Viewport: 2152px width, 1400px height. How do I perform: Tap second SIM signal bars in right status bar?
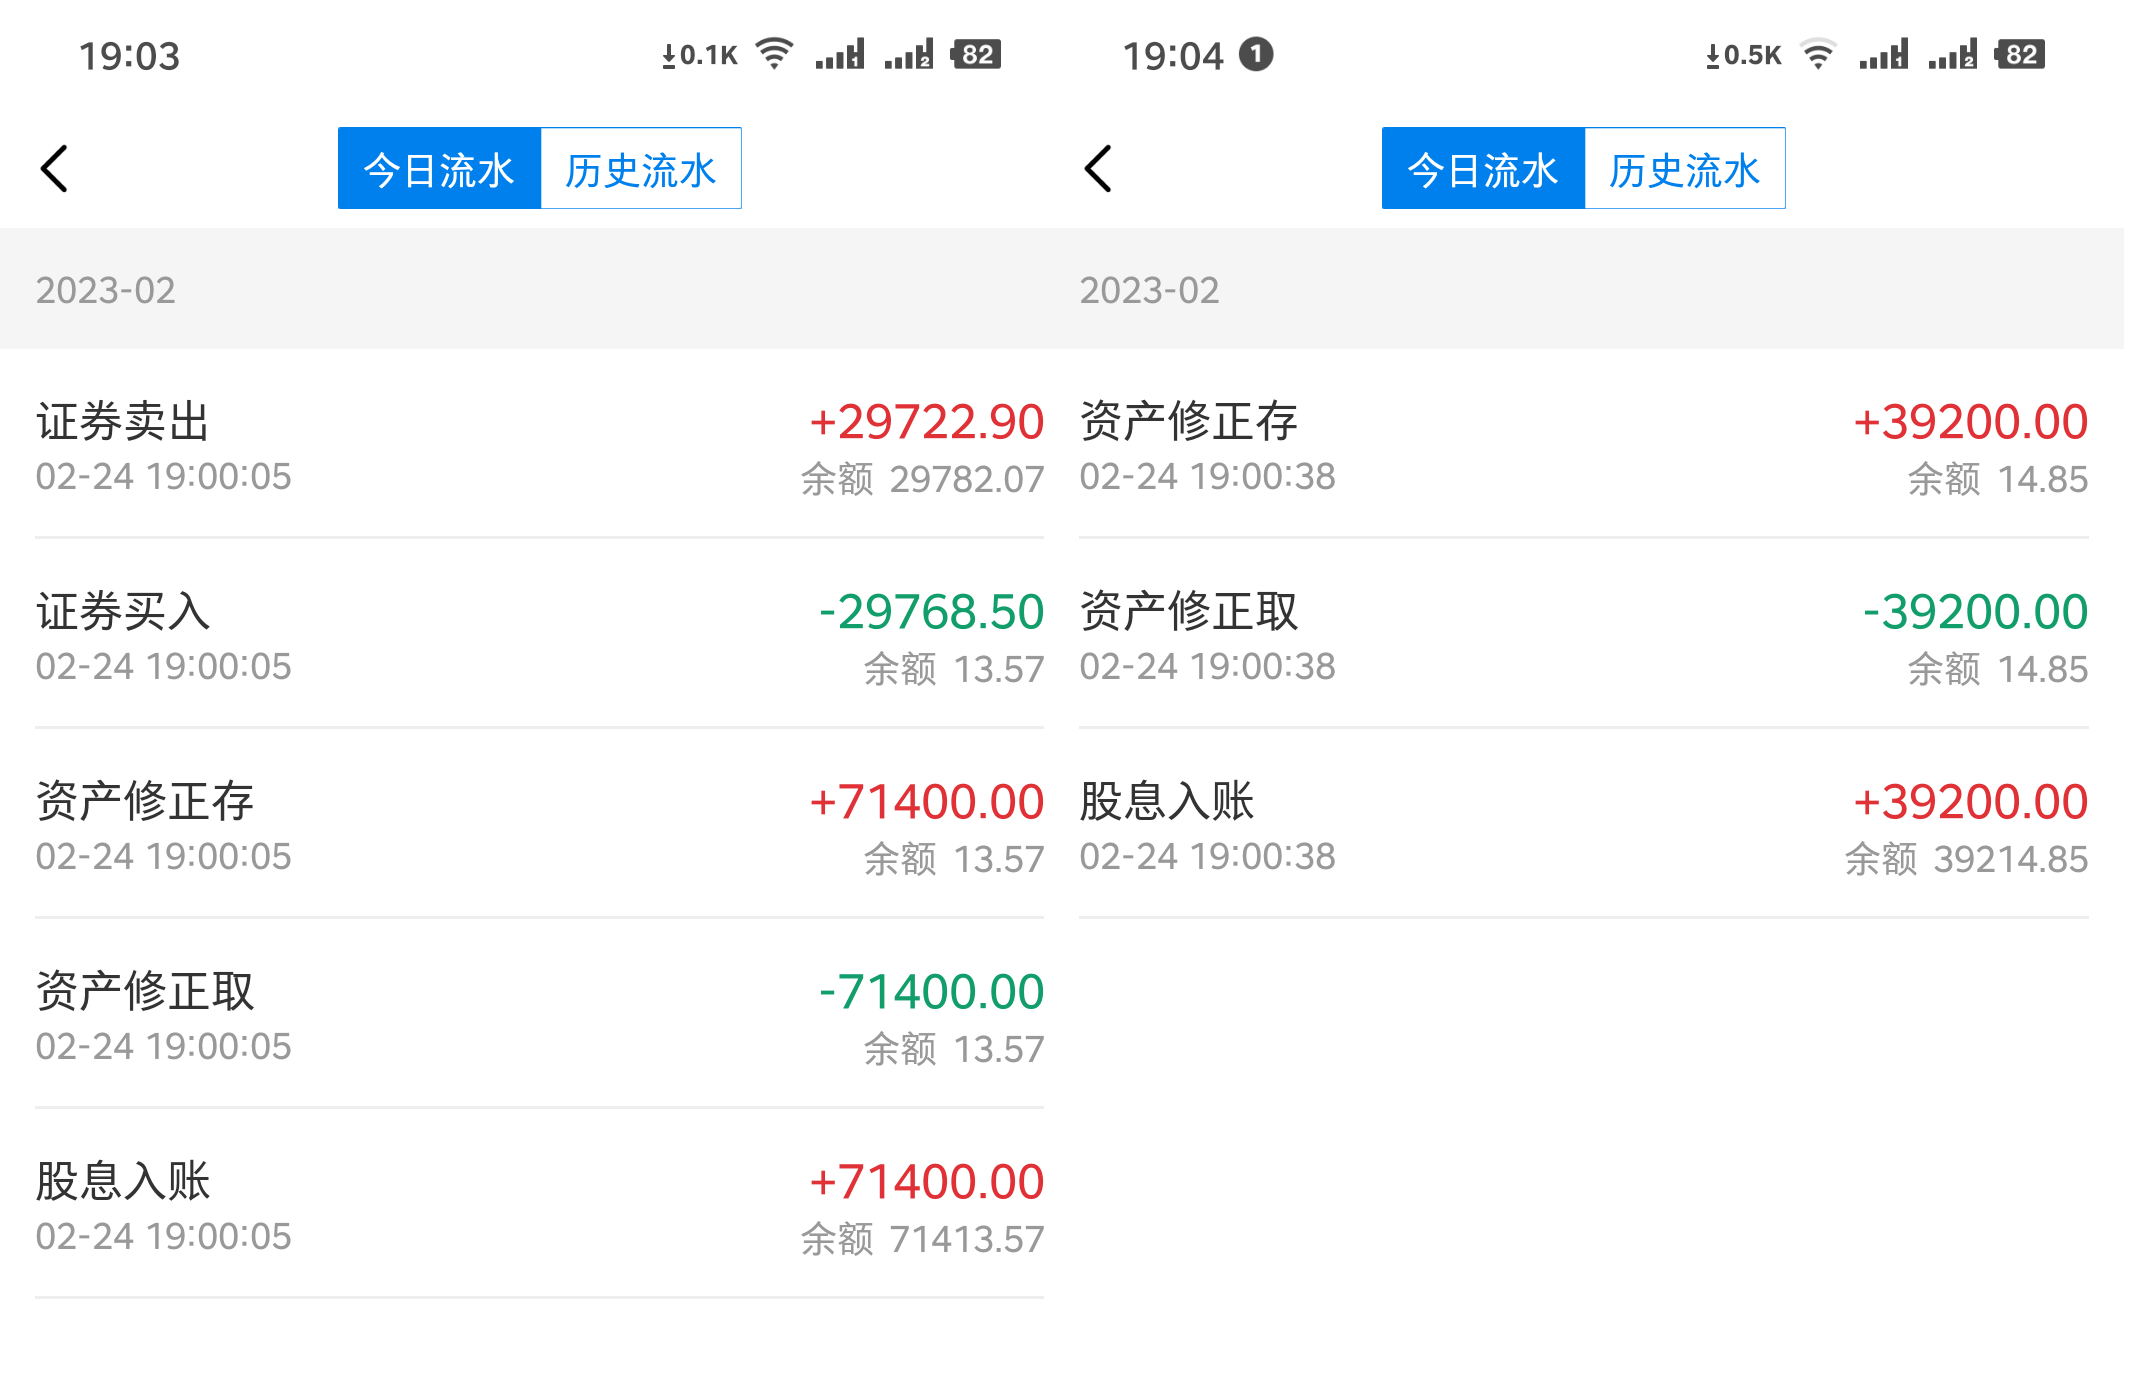[x=1952, y=54]
